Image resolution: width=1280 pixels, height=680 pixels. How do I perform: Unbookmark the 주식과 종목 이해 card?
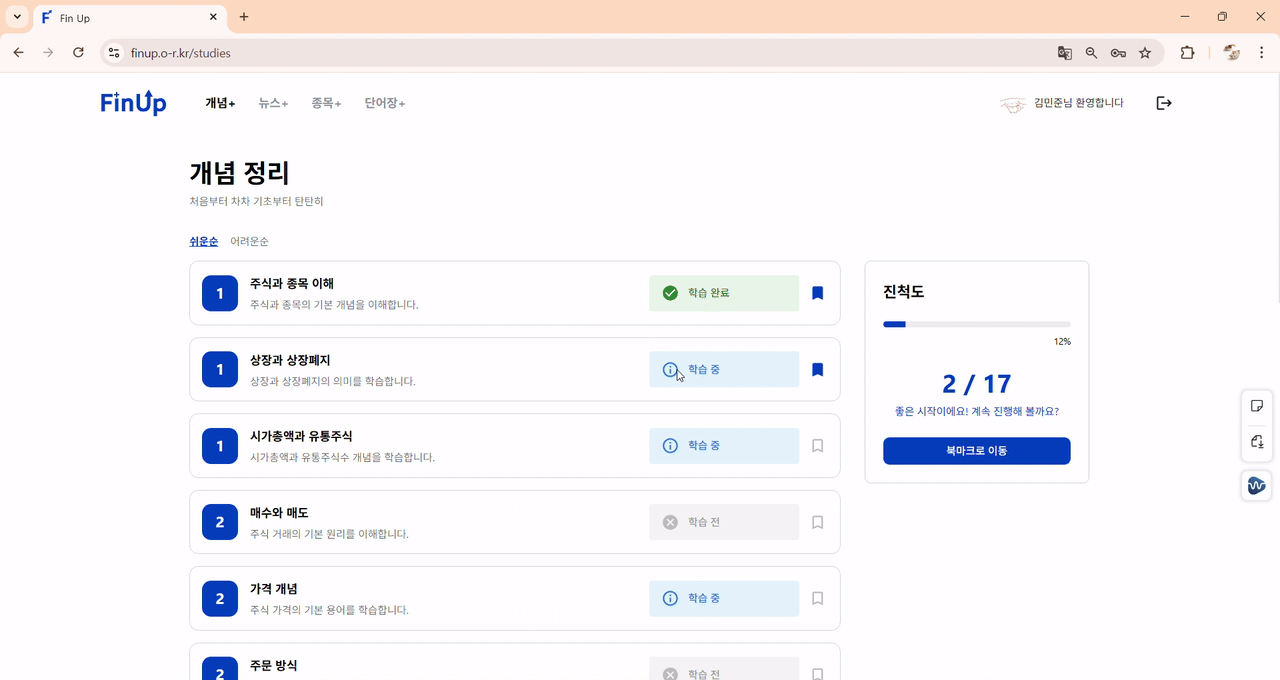[817, 292]
